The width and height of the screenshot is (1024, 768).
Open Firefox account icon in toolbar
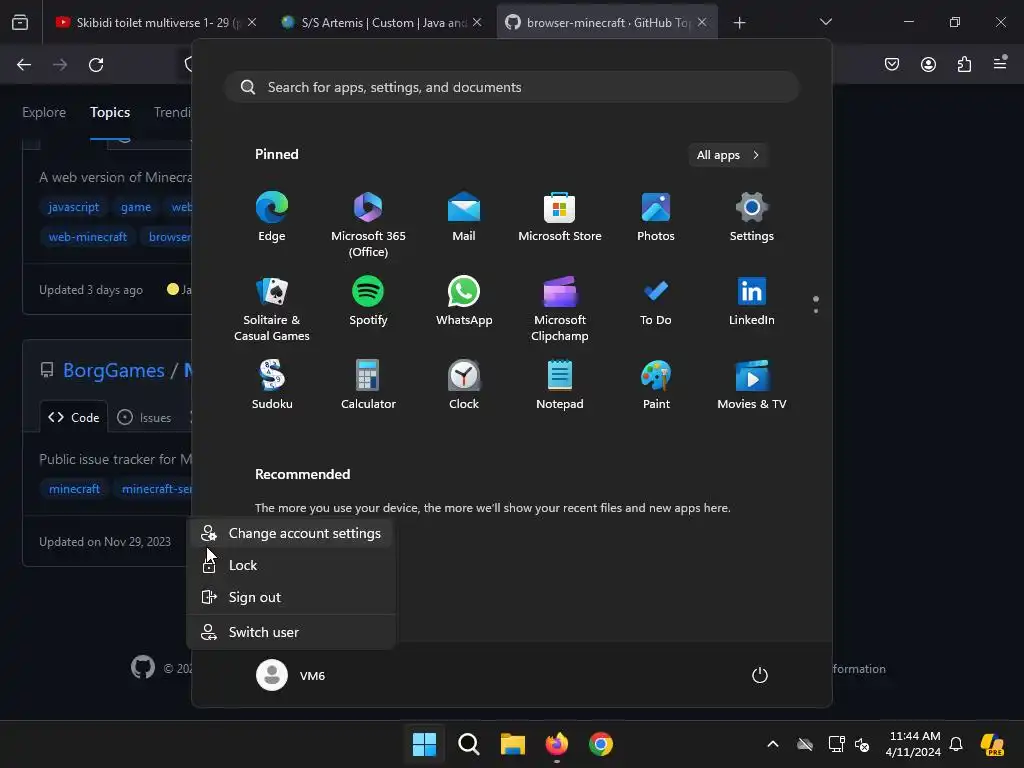pos(928,64)
